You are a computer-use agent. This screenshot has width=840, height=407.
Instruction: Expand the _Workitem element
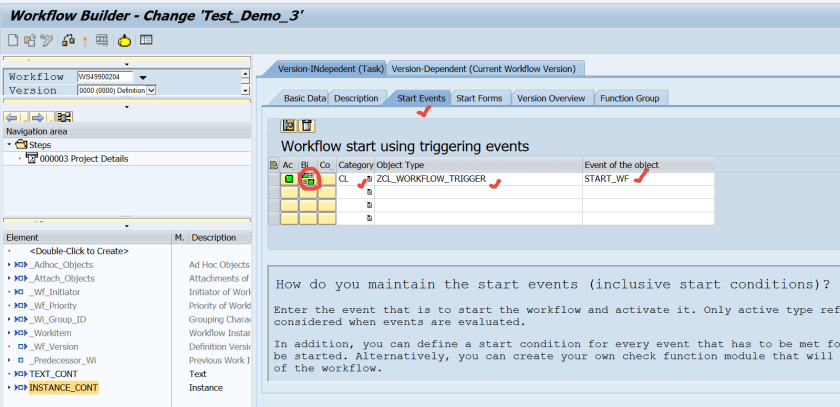(9, 333)
